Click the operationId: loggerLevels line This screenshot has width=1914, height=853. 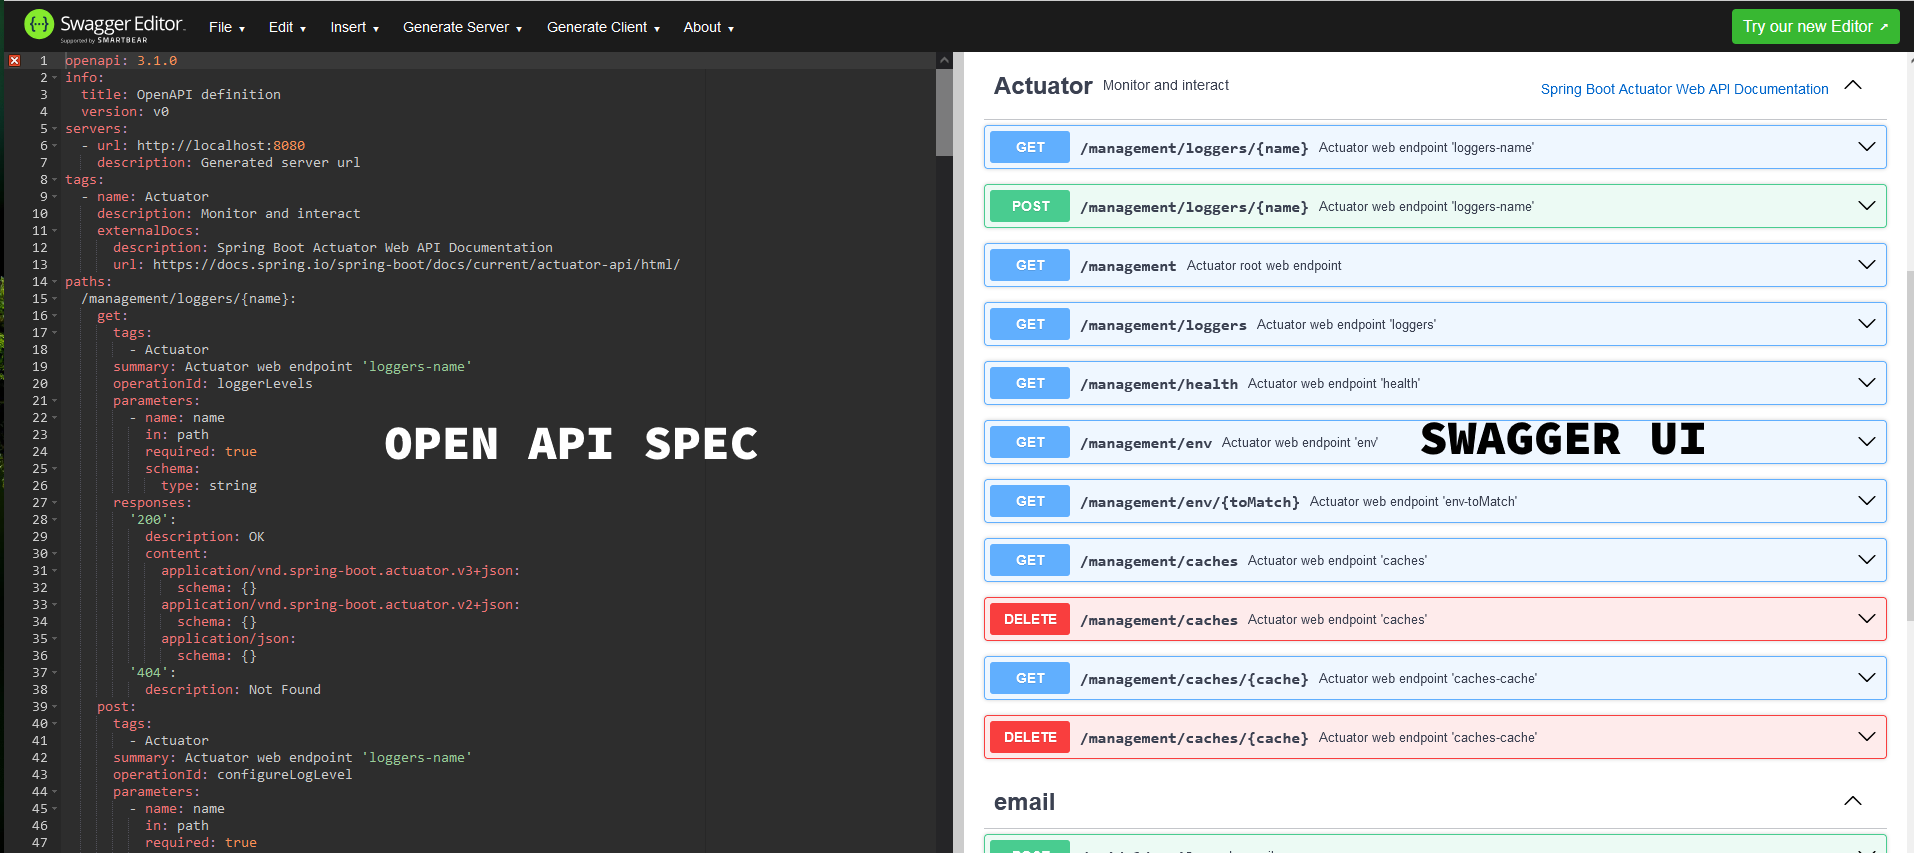pos(212,384)
